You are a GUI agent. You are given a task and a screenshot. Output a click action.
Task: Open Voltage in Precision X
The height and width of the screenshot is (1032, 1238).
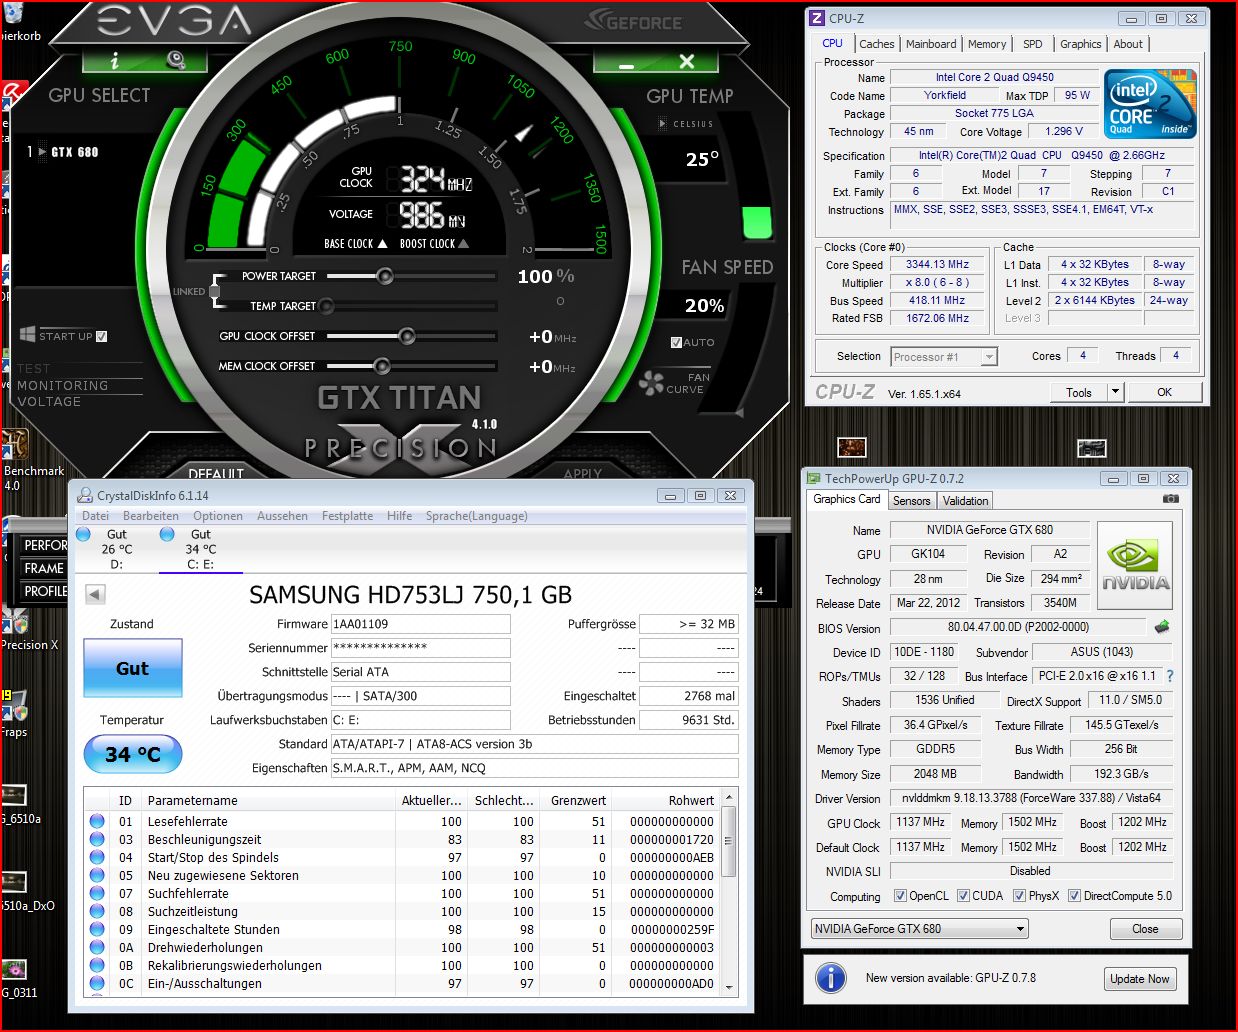(x=49, y=401)
